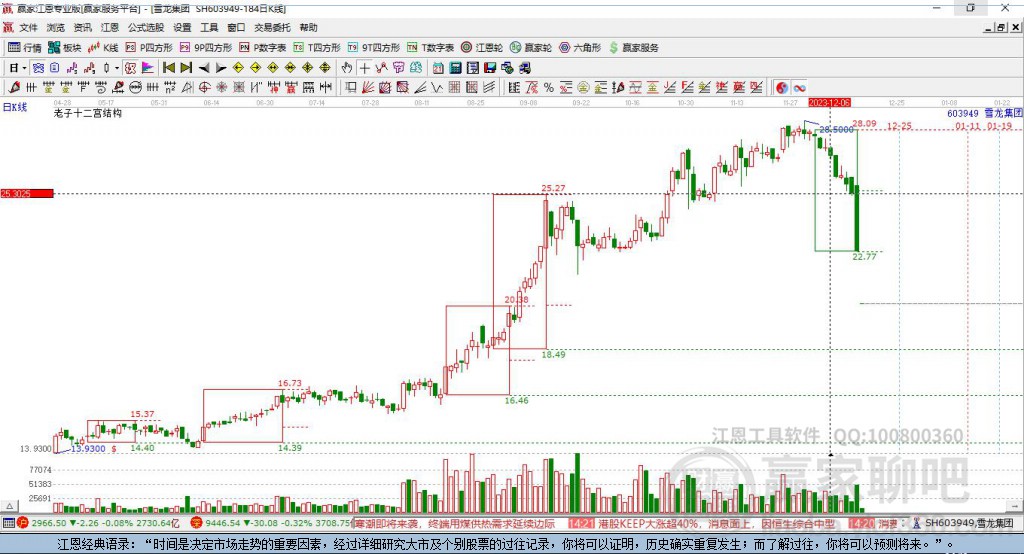Click the 25.27 peak price label
This screenshot has height=554, width=1024.
tap(553, 188)
